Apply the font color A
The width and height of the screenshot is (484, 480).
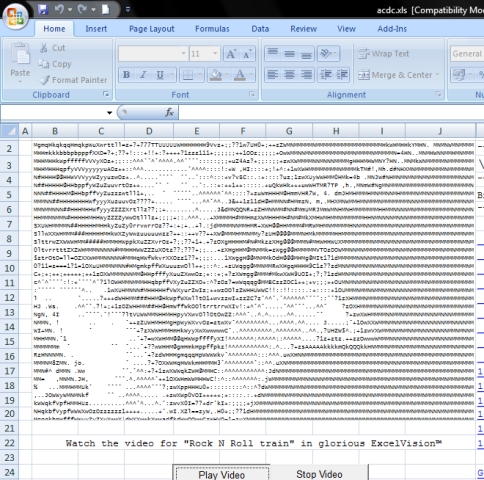point(240,75)
